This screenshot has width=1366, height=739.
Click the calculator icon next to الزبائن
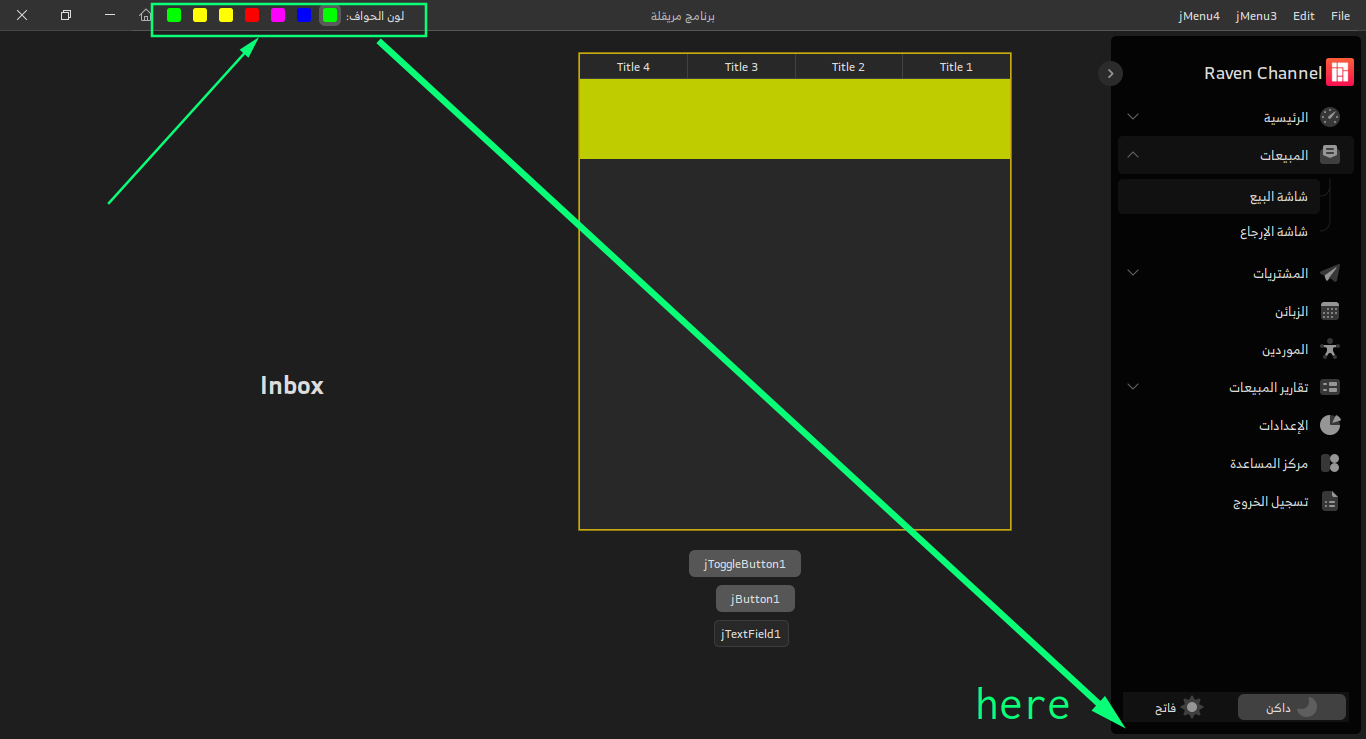(1330, 310)
